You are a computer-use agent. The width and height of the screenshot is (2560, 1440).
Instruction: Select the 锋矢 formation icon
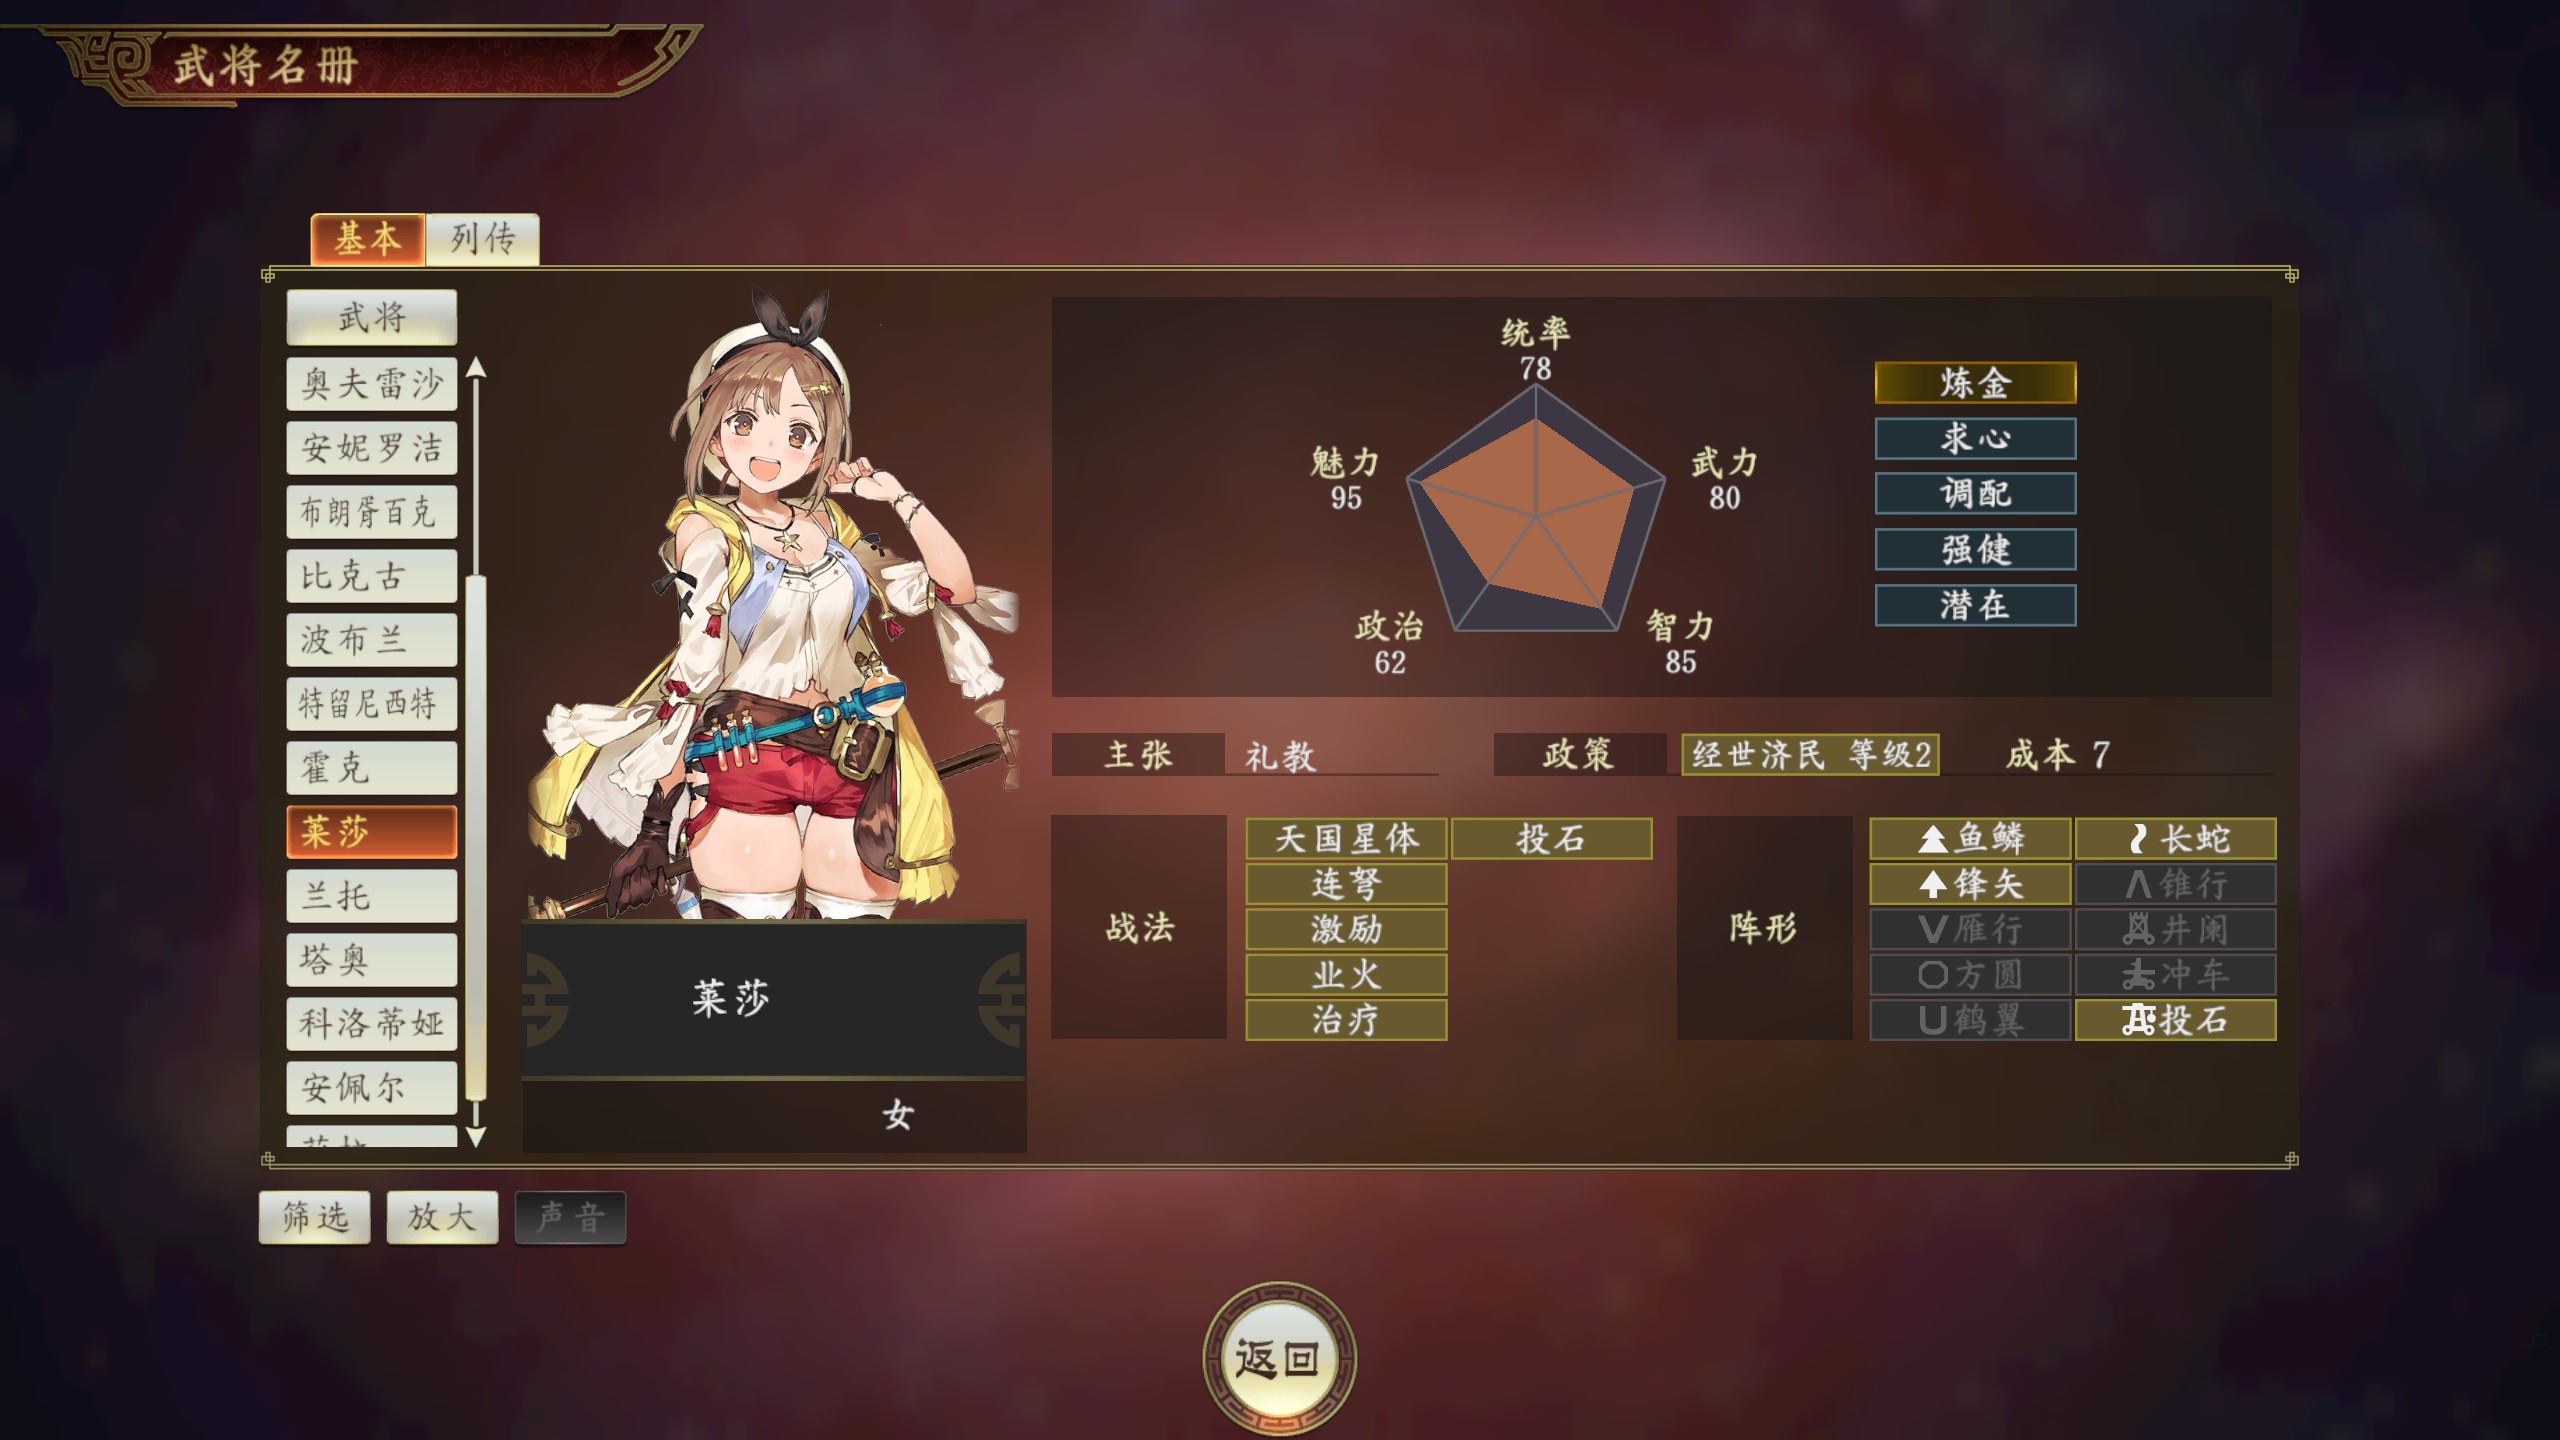click(1969, 884)
